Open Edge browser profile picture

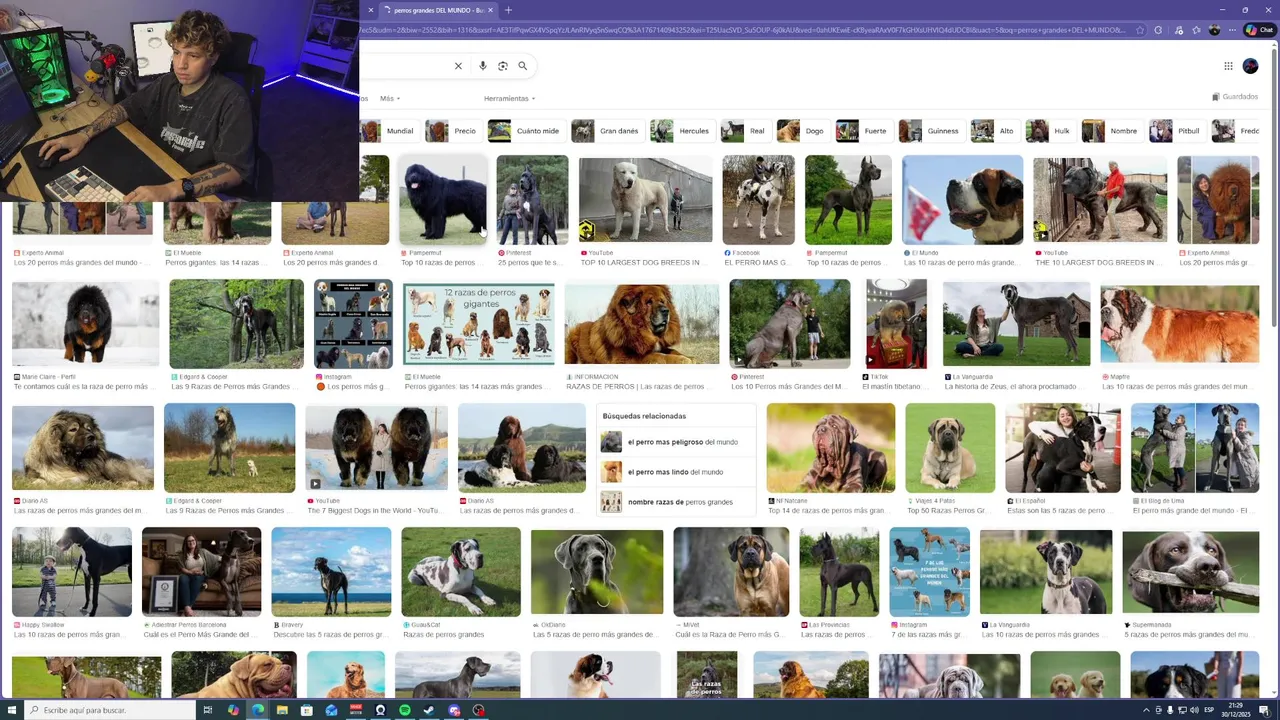click(x=1214, y=30)
